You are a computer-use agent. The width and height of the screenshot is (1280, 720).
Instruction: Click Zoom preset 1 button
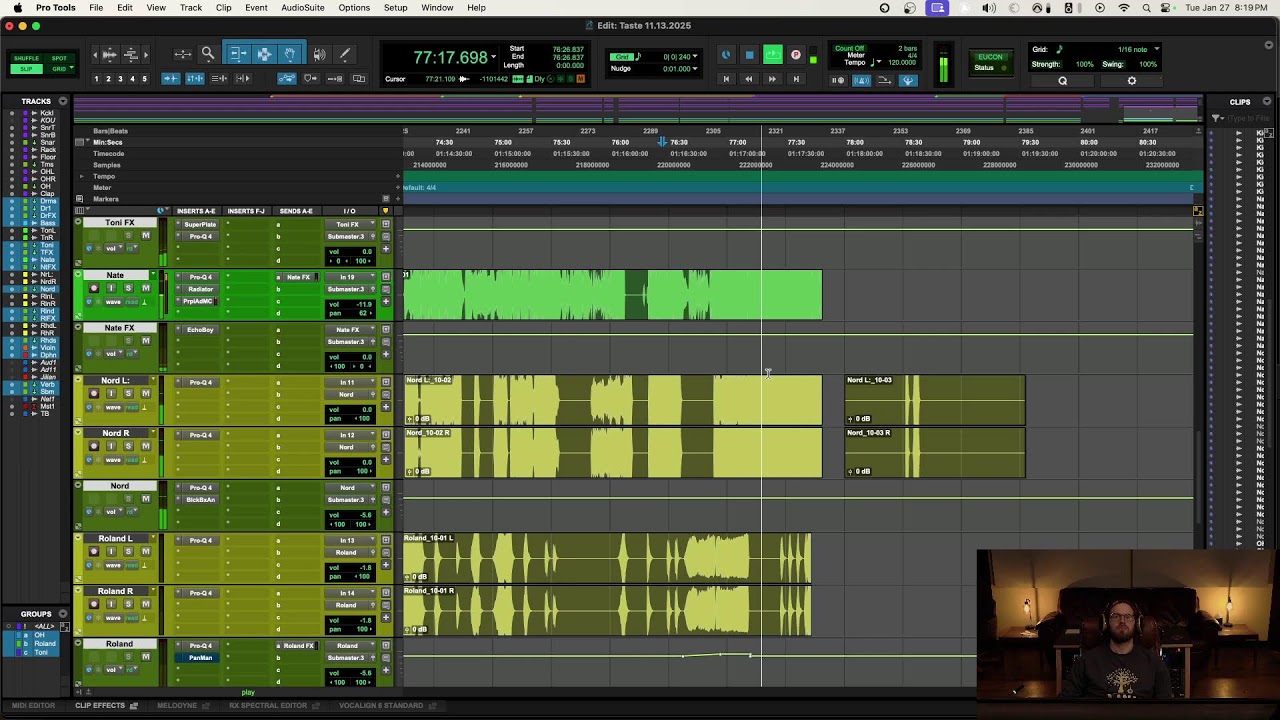(96, 79)
